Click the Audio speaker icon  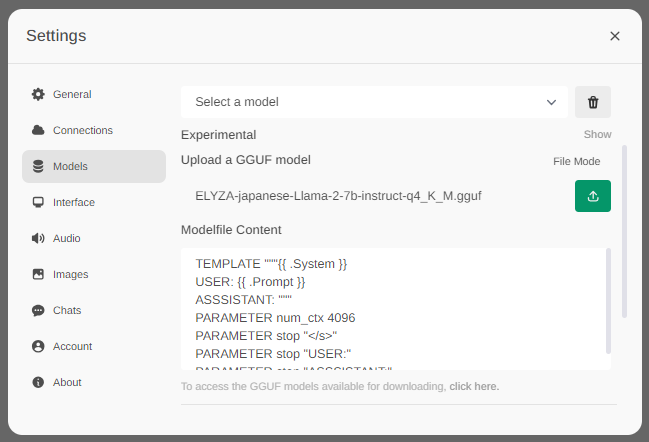coord(38,238)
